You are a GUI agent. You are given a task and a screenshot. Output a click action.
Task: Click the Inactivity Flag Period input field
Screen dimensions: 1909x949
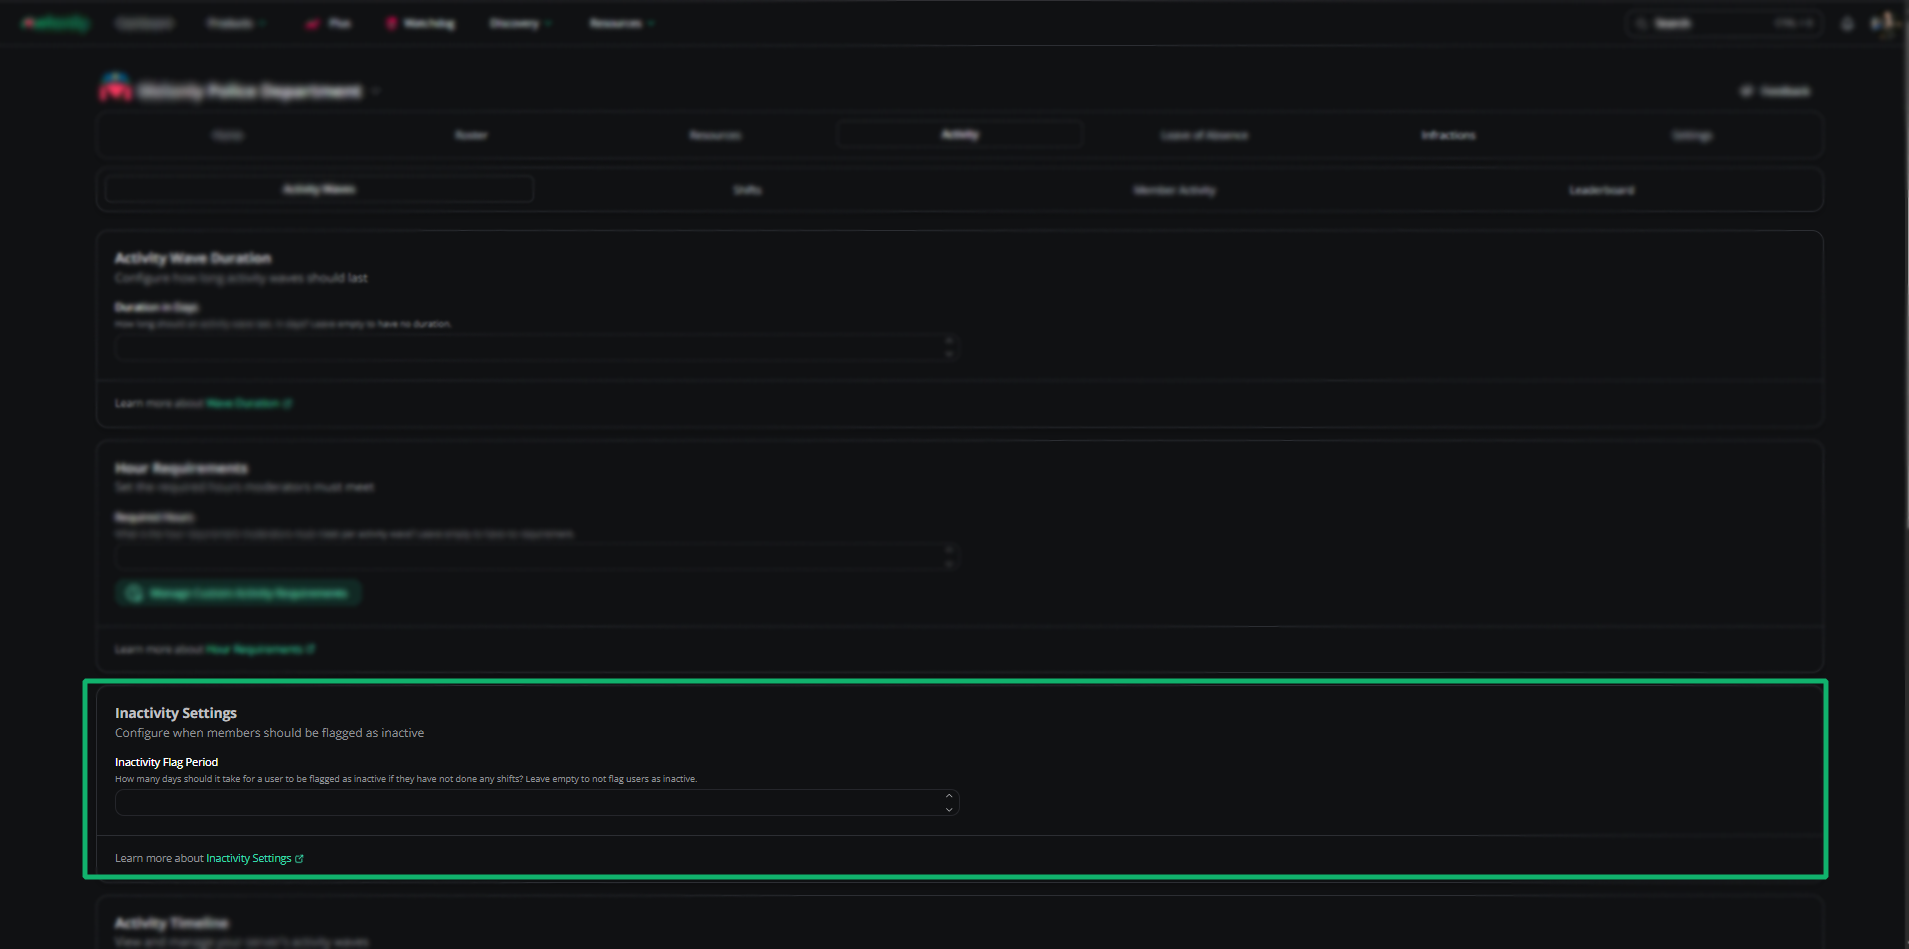pyautogui.click(x=537, y=803)
